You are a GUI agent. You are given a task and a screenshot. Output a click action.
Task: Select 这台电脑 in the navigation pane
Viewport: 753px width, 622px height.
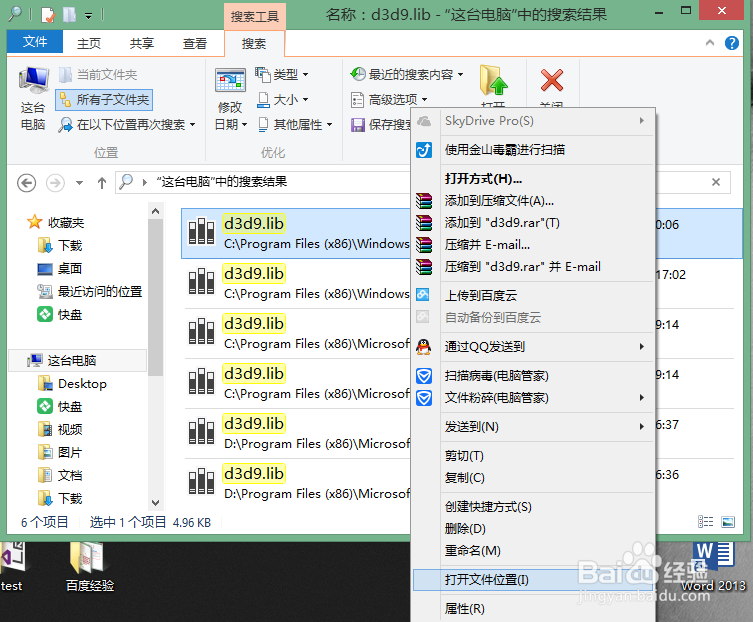(77, 360)
